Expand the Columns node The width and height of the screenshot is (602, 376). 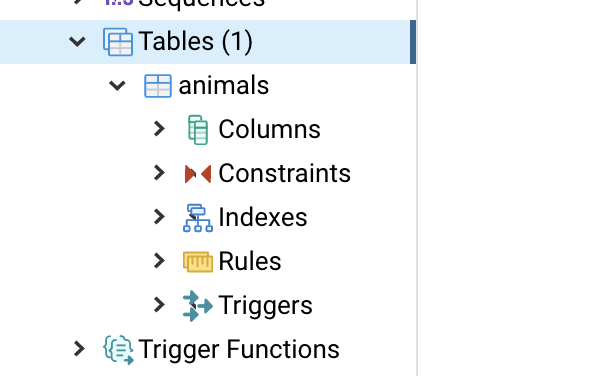(x=159, y=129)
